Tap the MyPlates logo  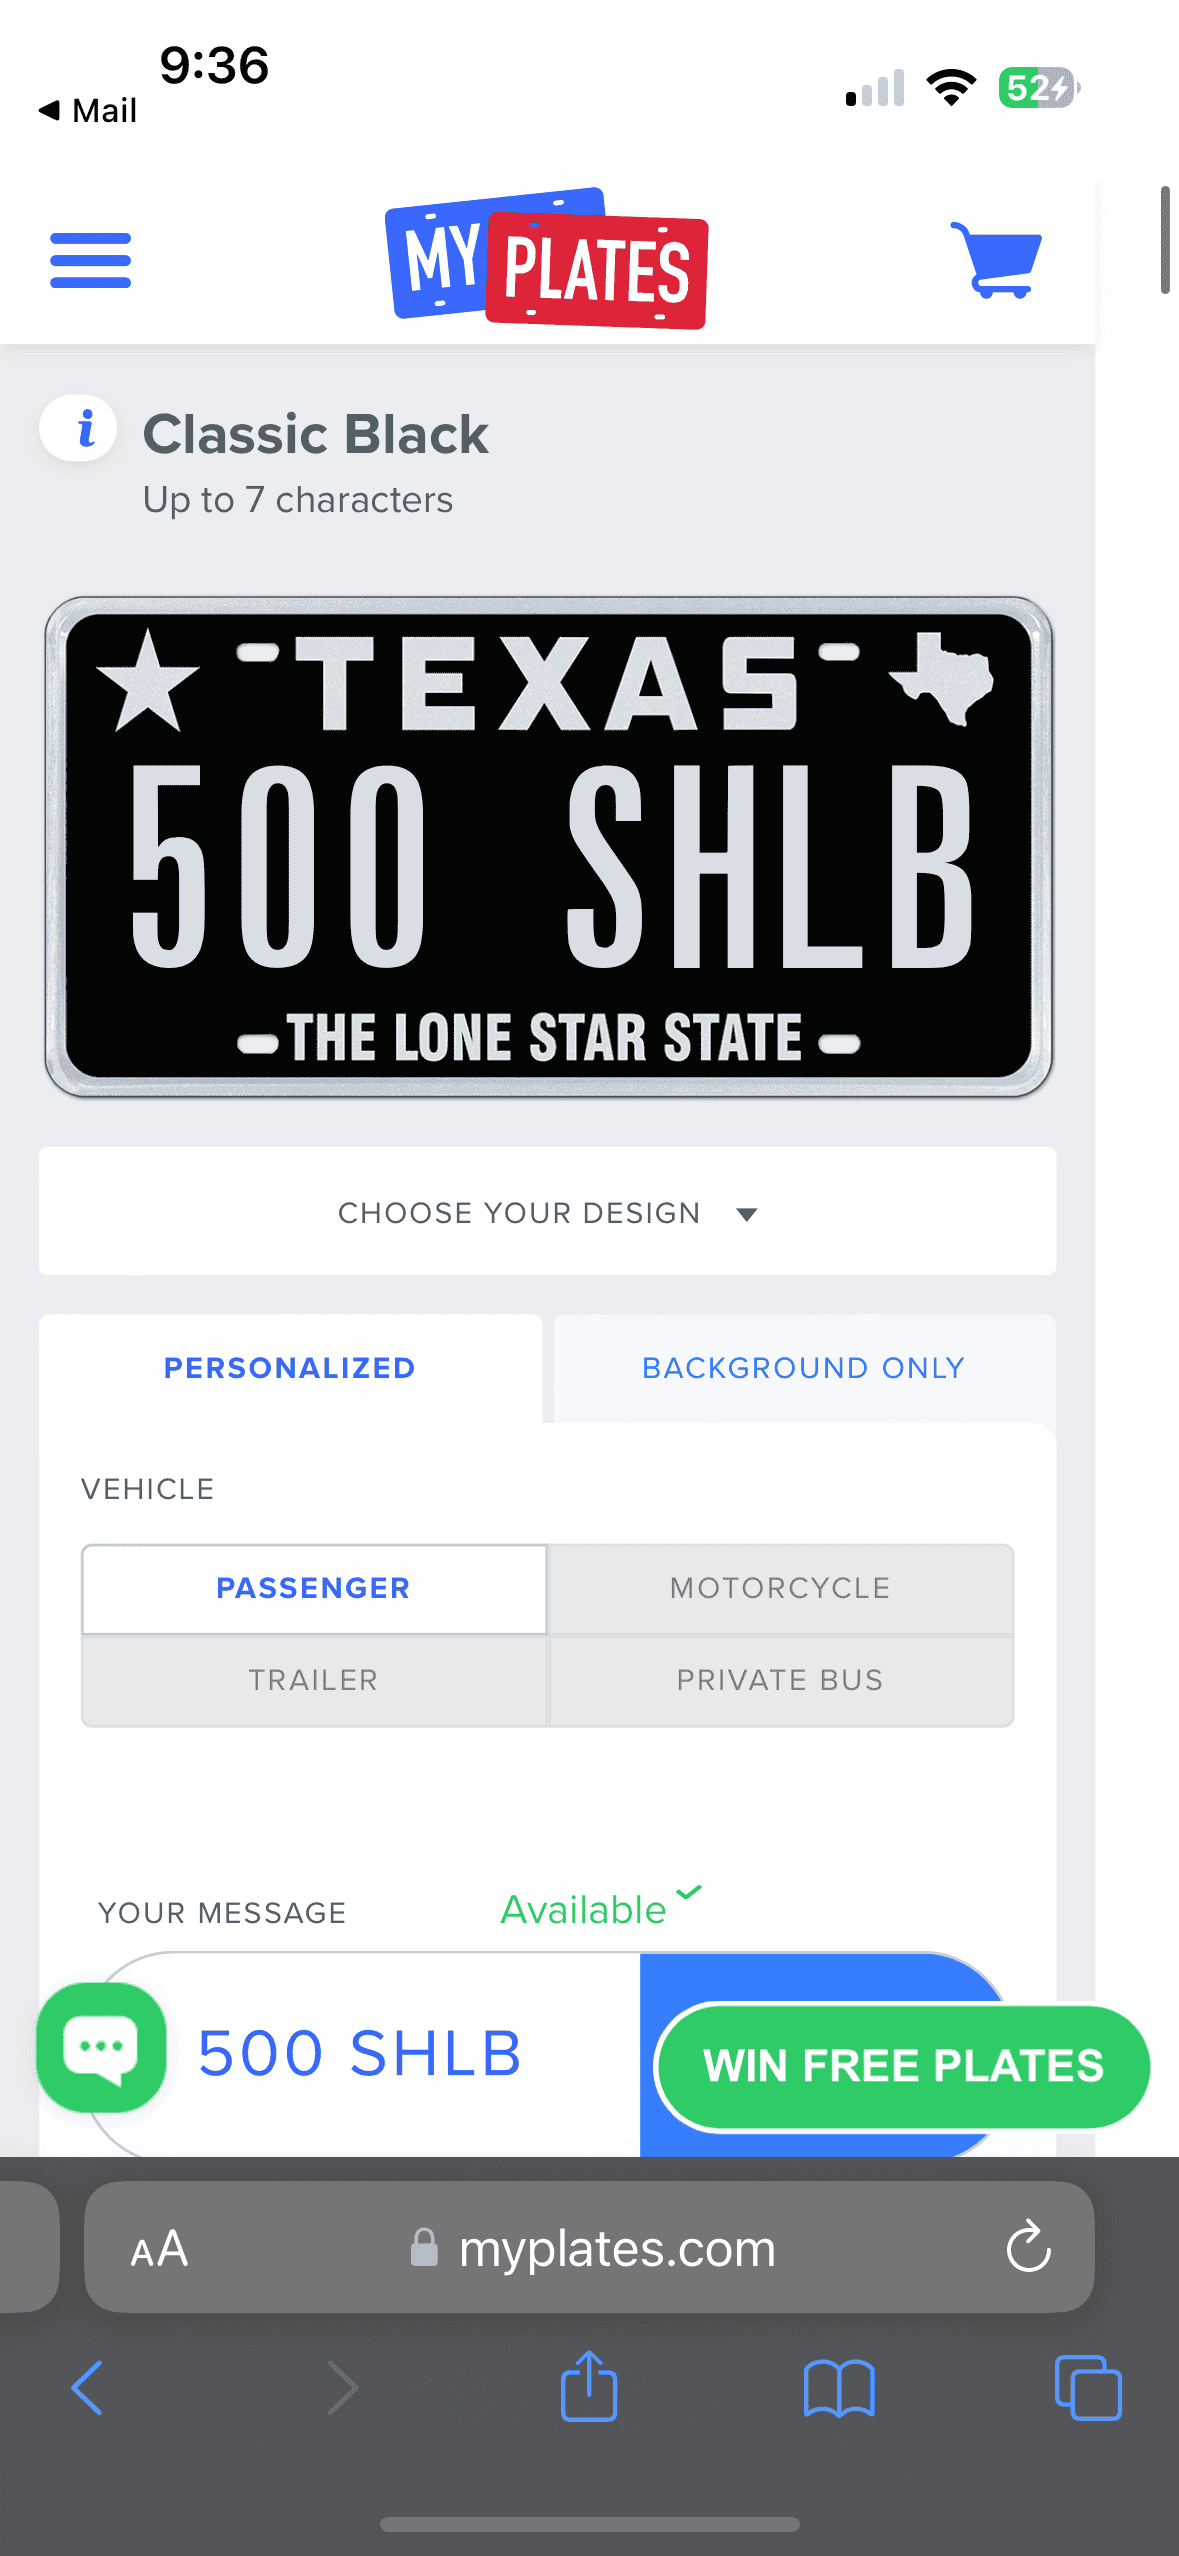point(547,259)
